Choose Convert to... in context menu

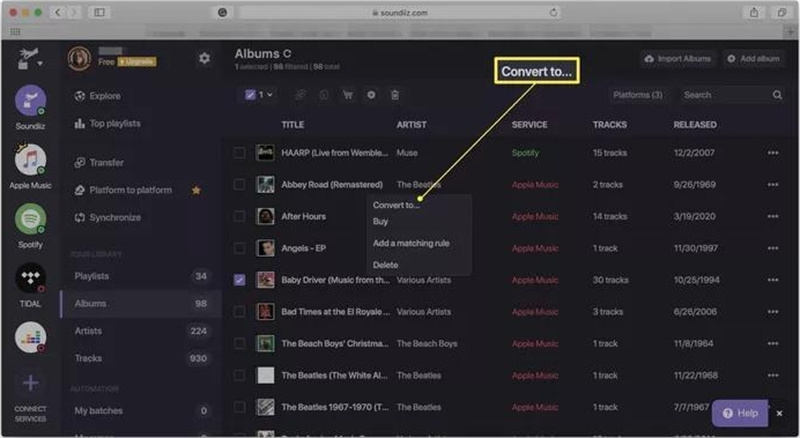pos(396,205)
